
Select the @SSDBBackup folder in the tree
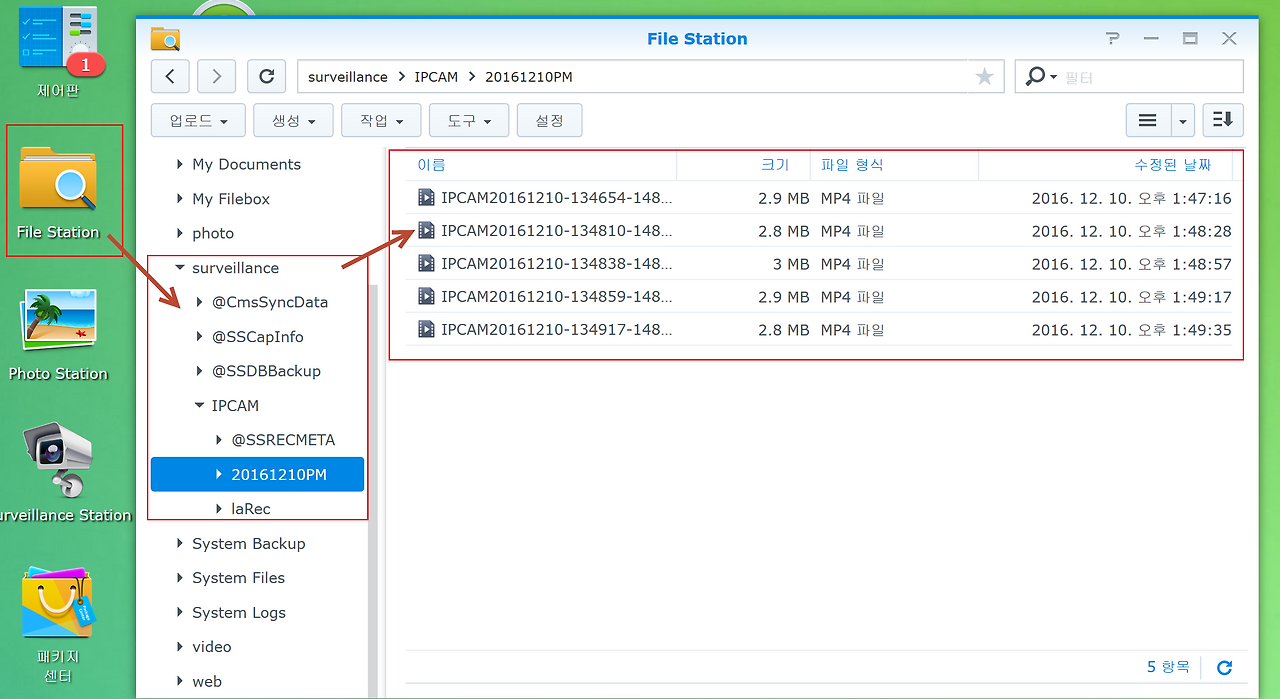click(267, 371)
